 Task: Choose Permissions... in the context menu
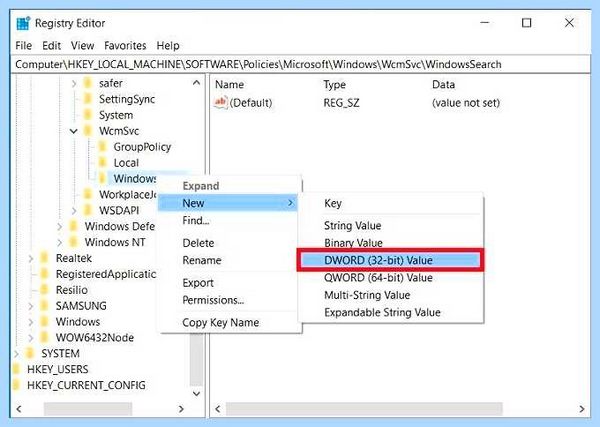[x=228, y=300]
